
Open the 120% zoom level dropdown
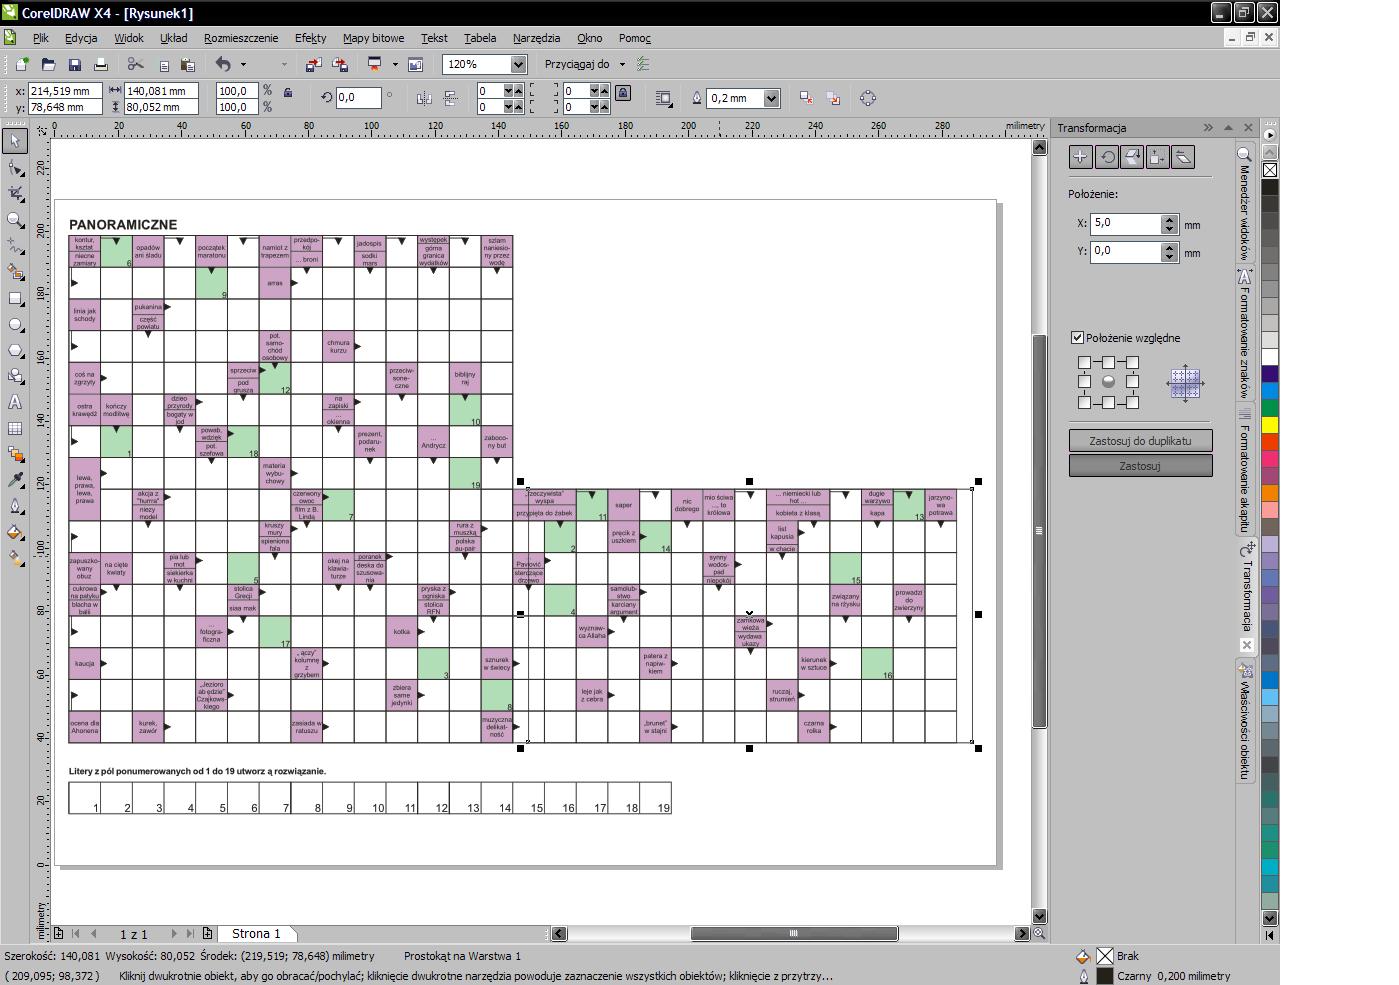tap(517, 64)
